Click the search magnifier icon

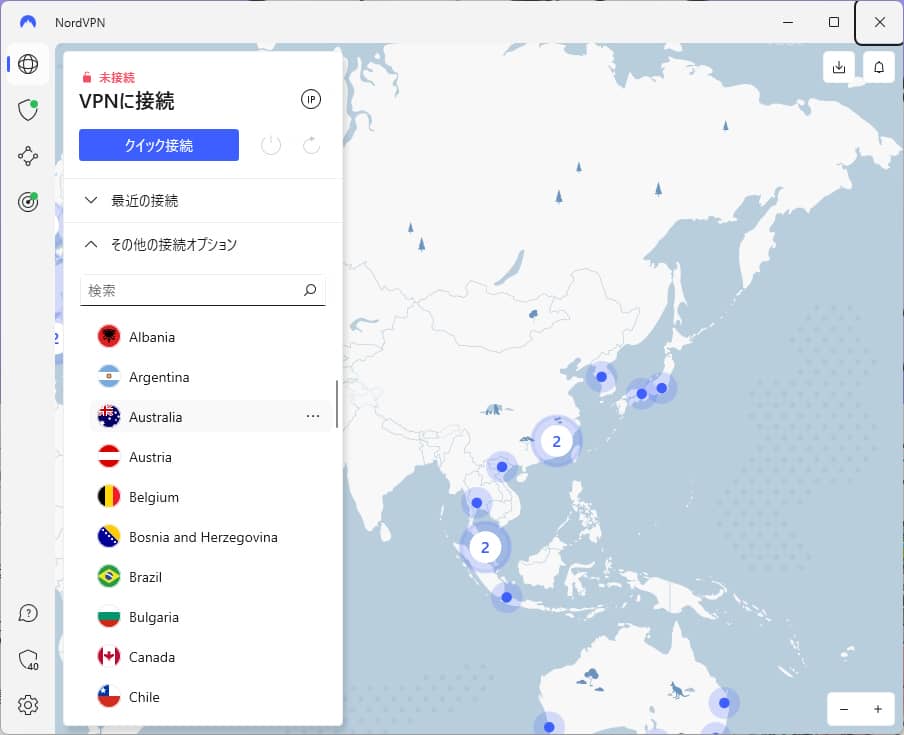click(310, 290)
